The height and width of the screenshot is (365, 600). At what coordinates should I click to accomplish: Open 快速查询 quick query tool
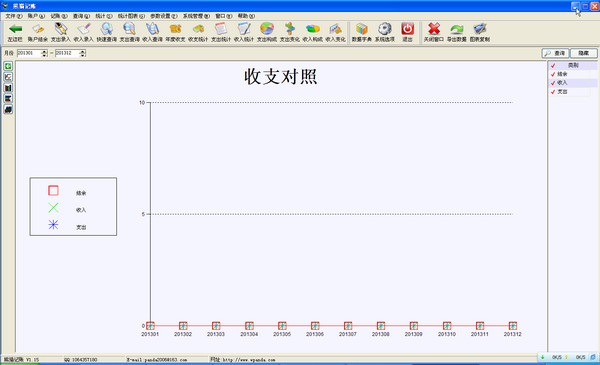107,32
